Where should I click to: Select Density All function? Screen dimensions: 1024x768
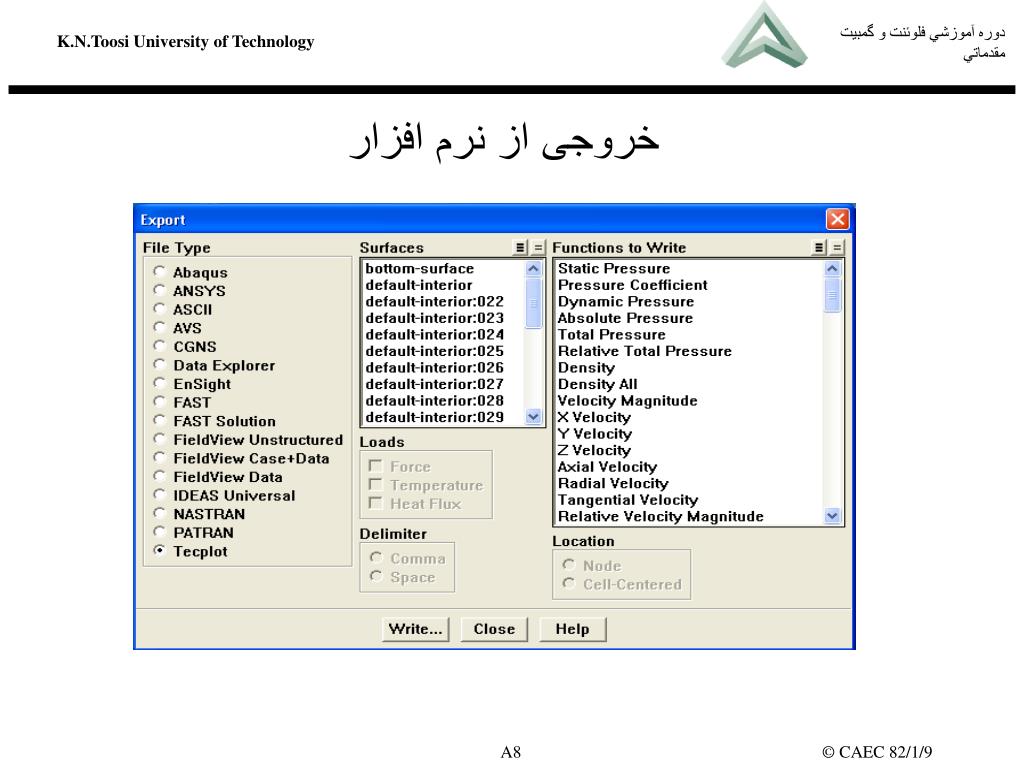tap(689, 384)
